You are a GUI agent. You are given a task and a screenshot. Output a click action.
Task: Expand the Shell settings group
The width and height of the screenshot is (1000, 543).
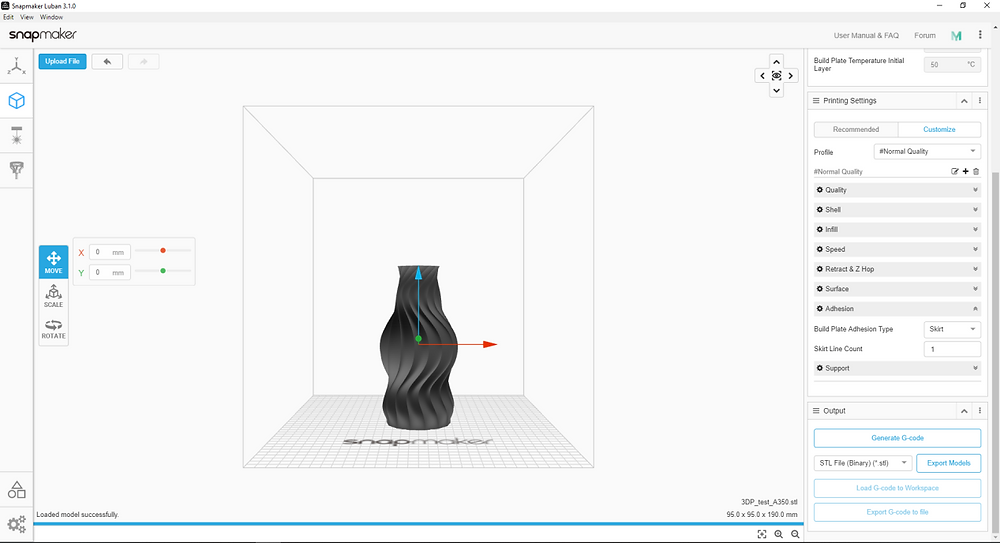[897, 209]
